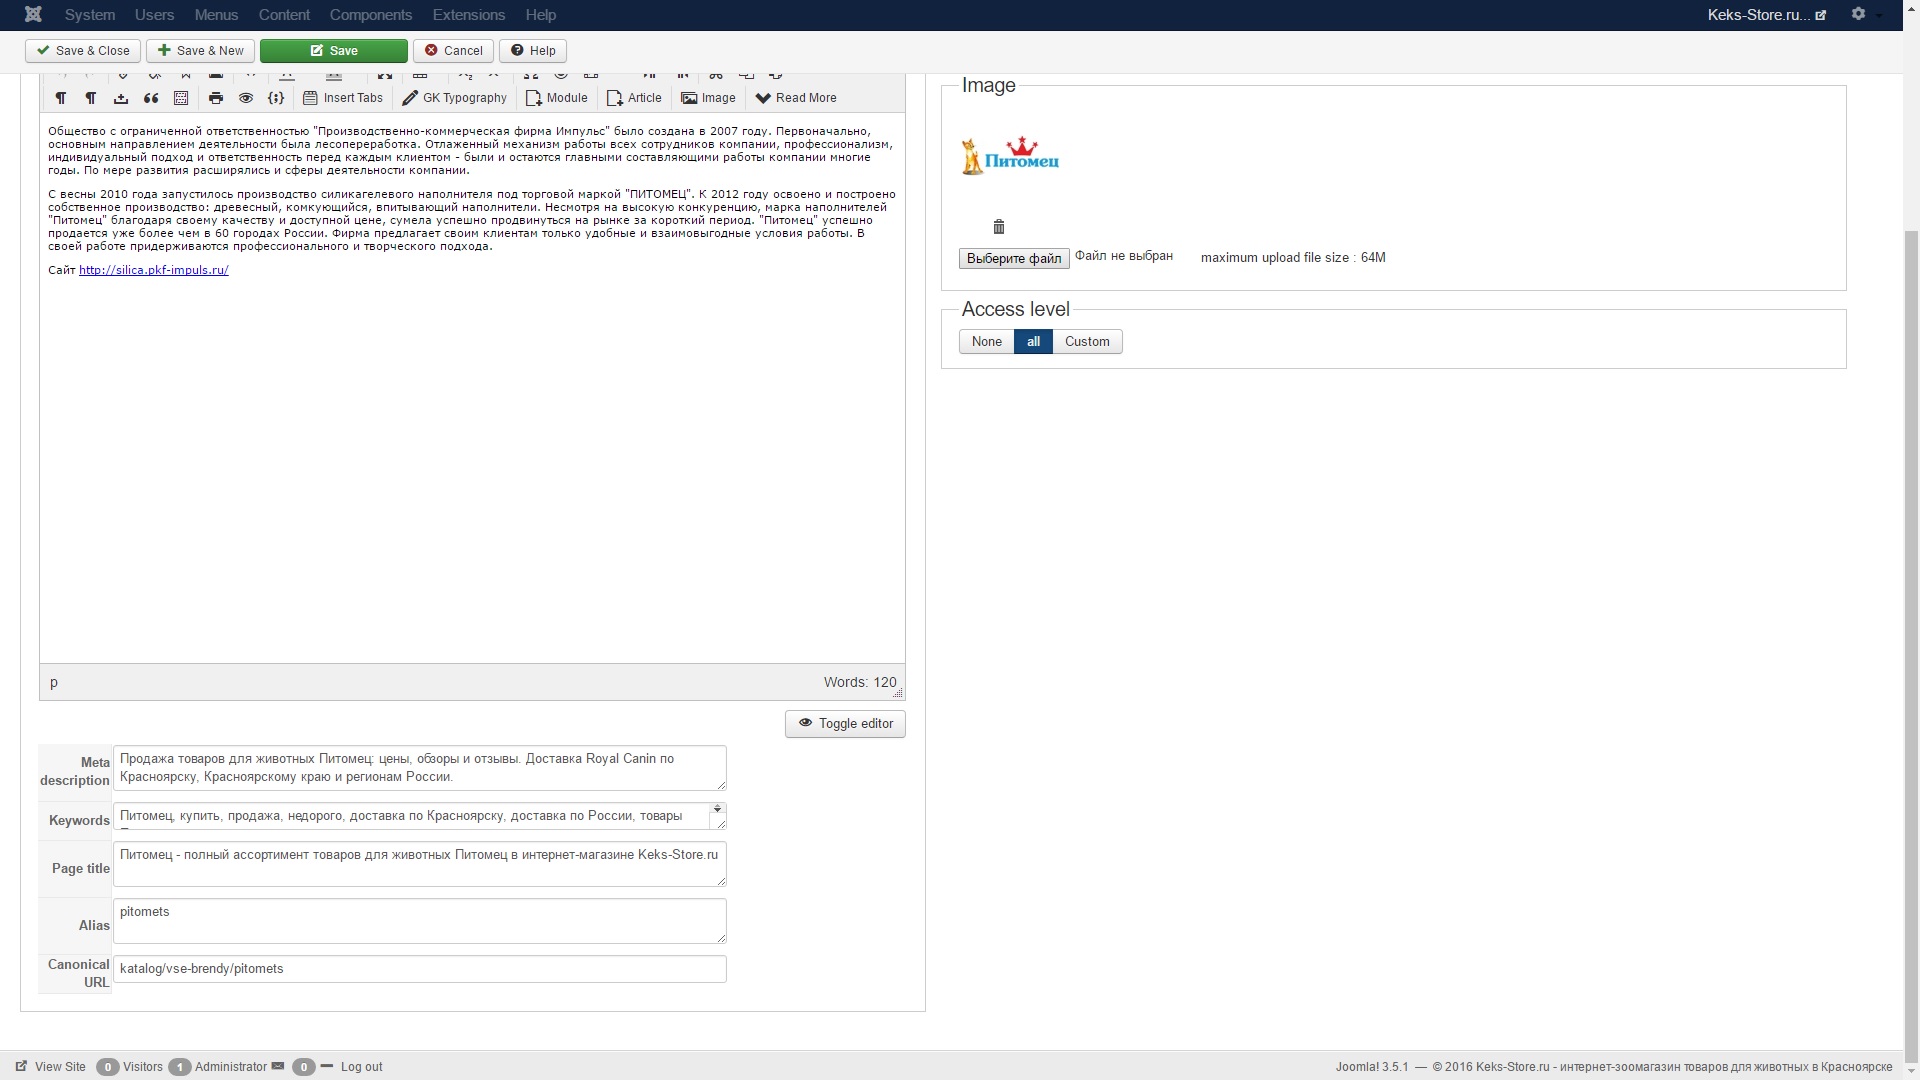Viewport: 1920px width, 1080px height.
Task: Click the Joomla logo icon in top bar
Action: tap(33, 14)
